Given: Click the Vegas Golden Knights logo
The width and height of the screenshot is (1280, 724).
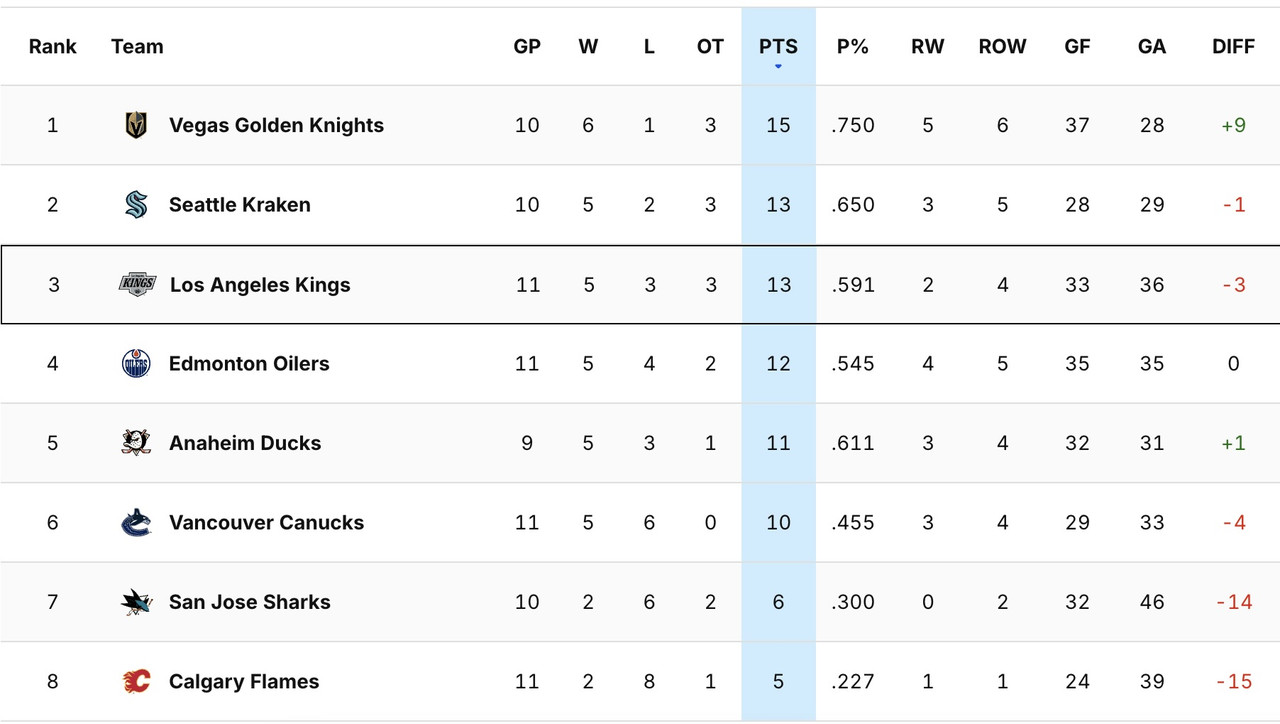Looking at the screenshot, I should pos(137,125).
